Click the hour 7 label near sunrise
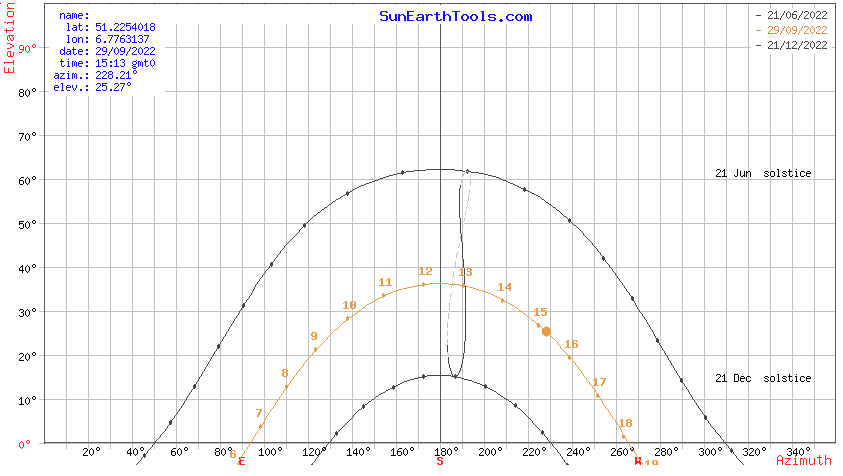This screenshot has width=843, height=476. click(x=259, y=413)
